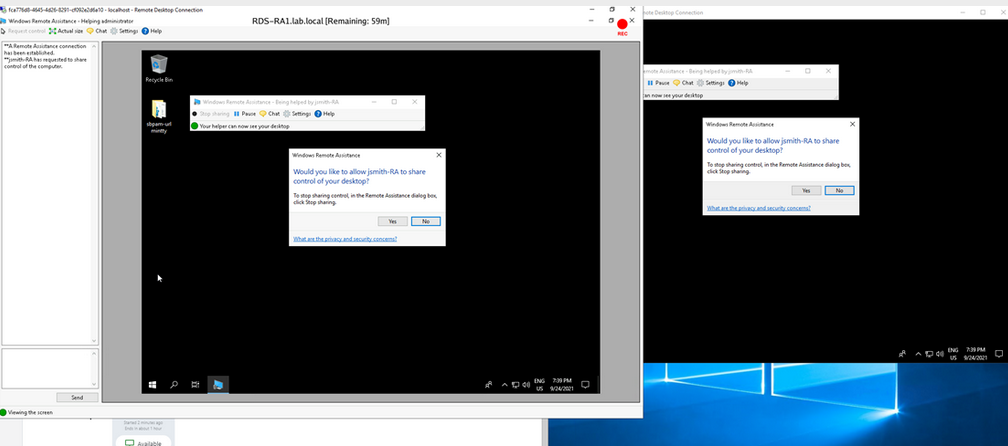
Task: Click Actual size in the Helping administrator toolbar
Action: [66, 31]
